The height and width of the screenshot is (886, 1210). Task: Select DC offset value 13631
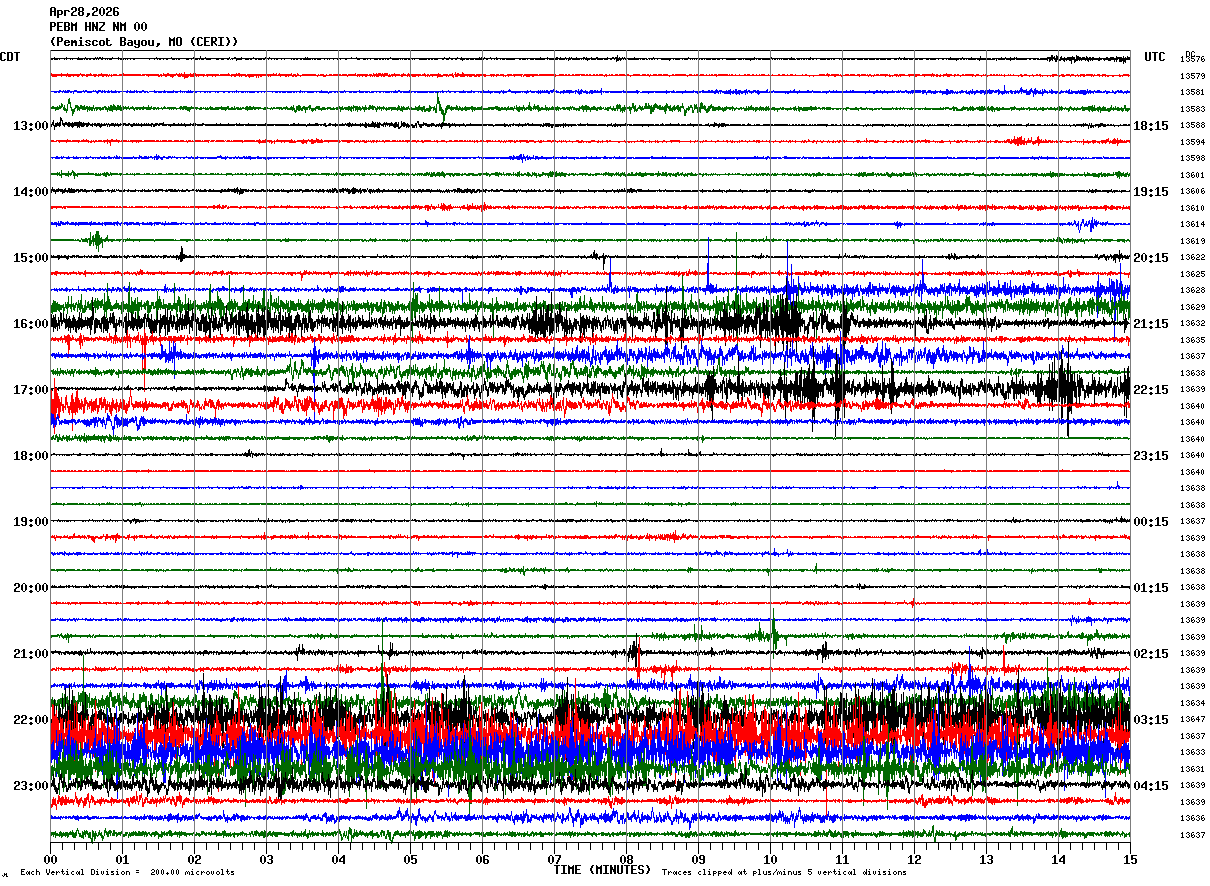click(1192, 769)
